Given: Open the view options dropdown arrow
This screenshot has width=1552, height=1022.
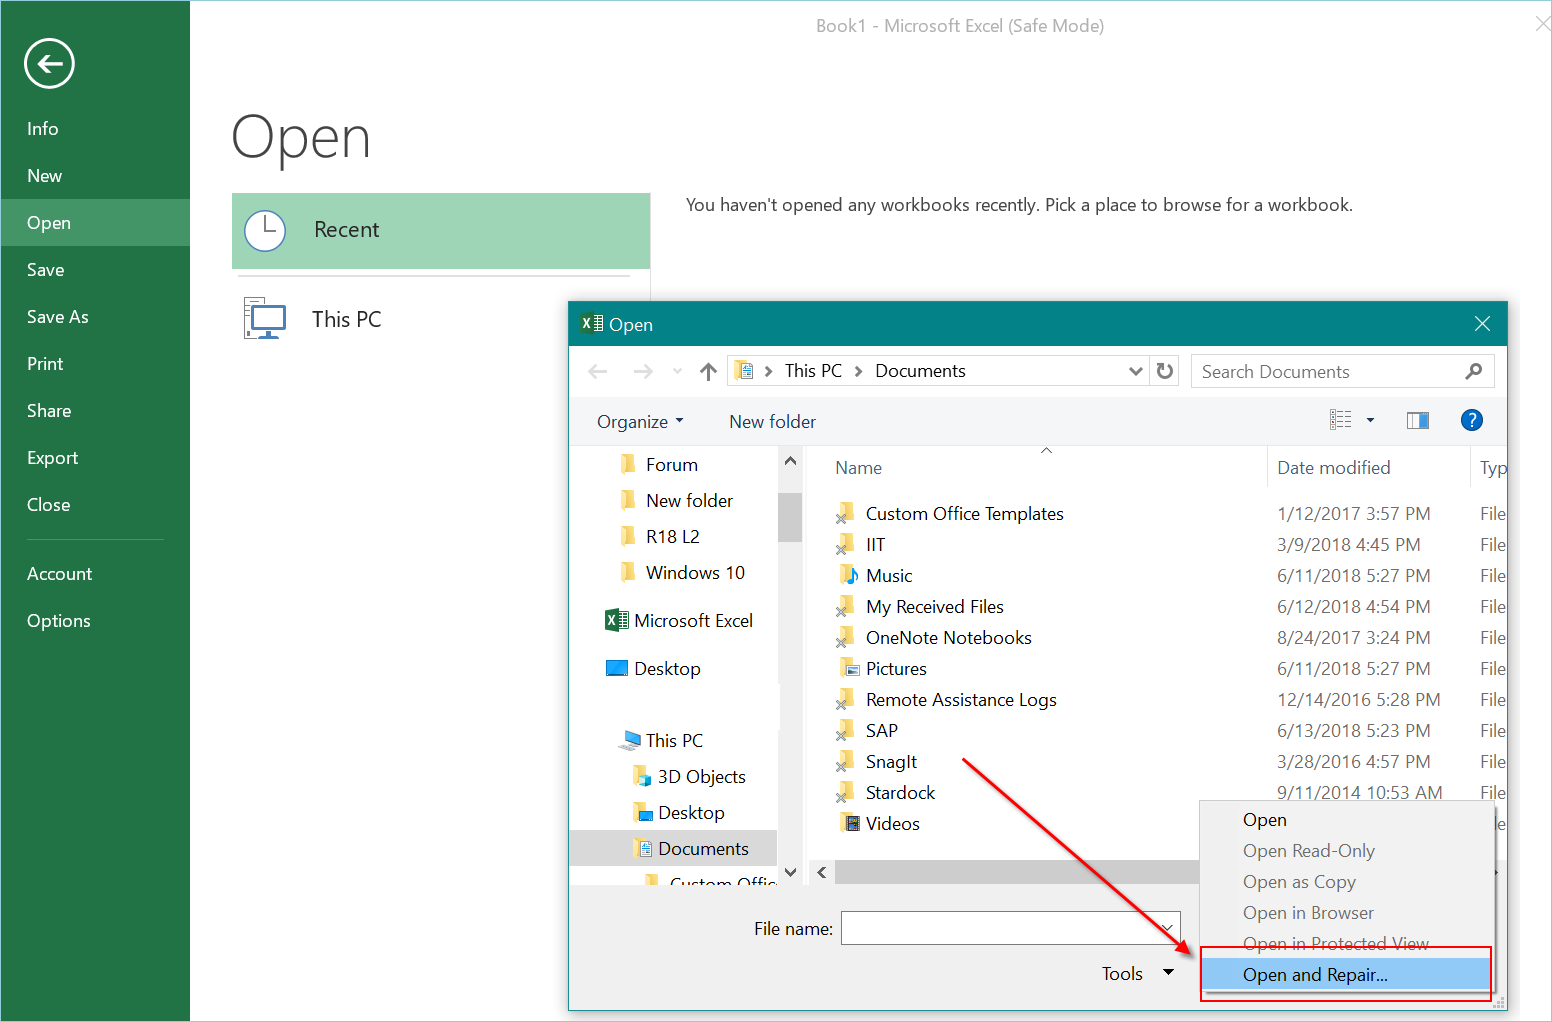Looking at the screenshot, I should pyautogui.click(x=1370, y=421).
